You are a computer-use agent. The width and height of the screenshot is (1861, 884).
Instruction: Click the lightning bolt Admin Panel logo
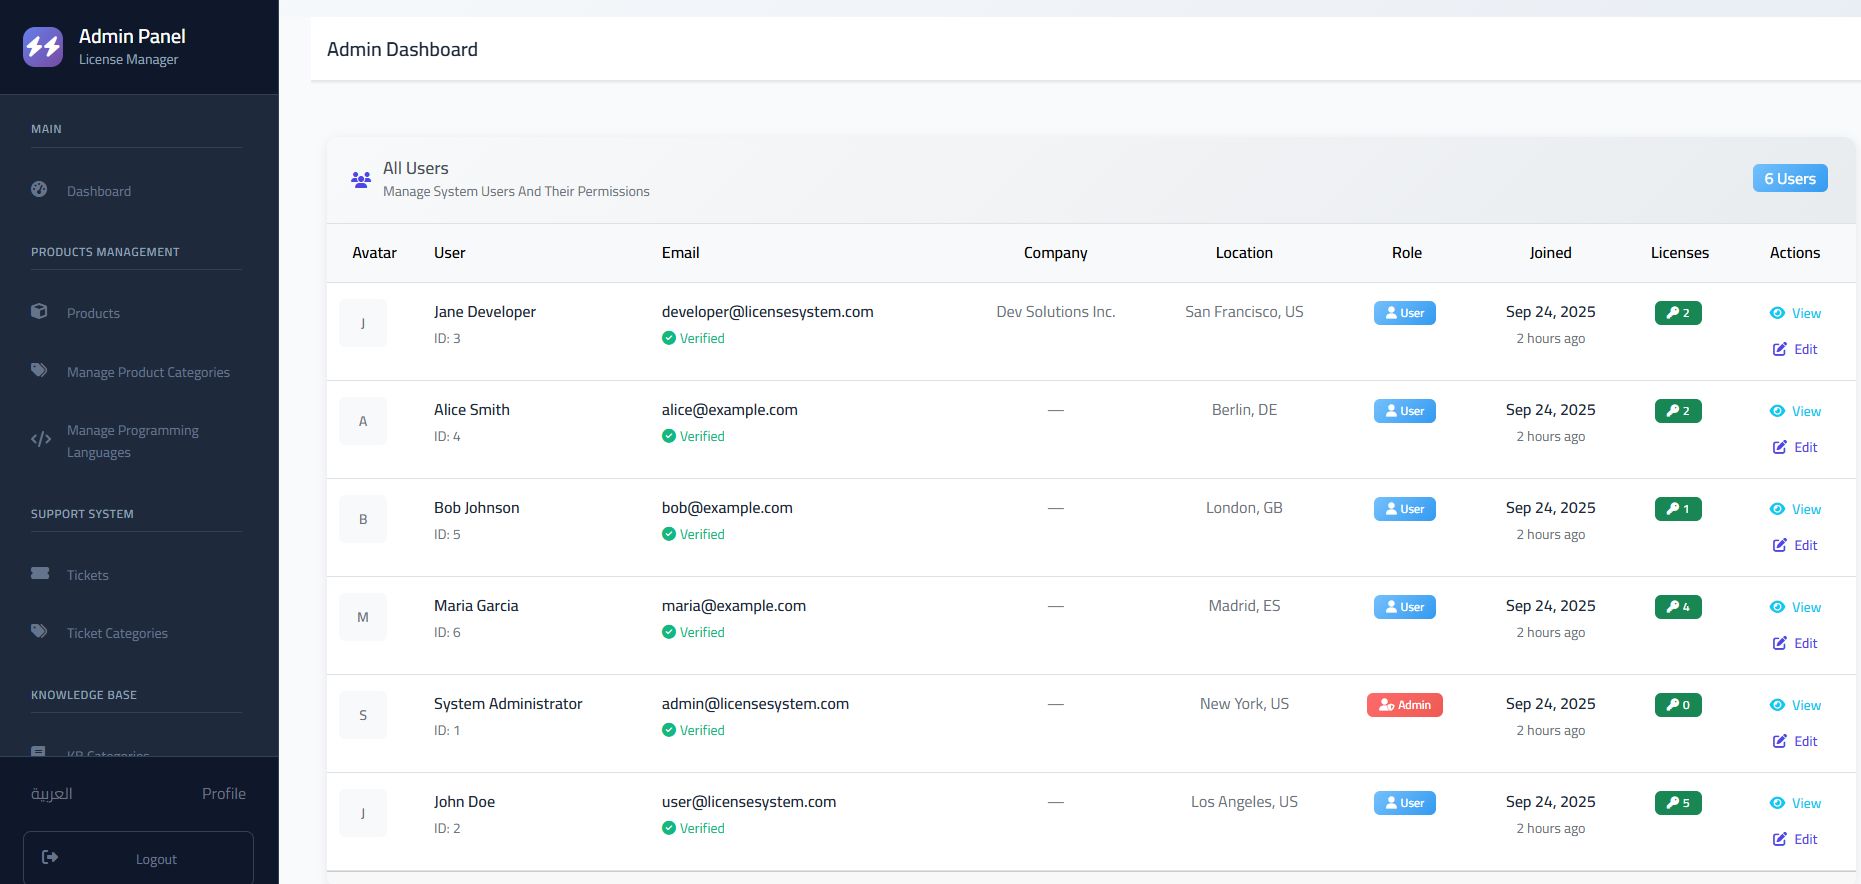[43, 47]
